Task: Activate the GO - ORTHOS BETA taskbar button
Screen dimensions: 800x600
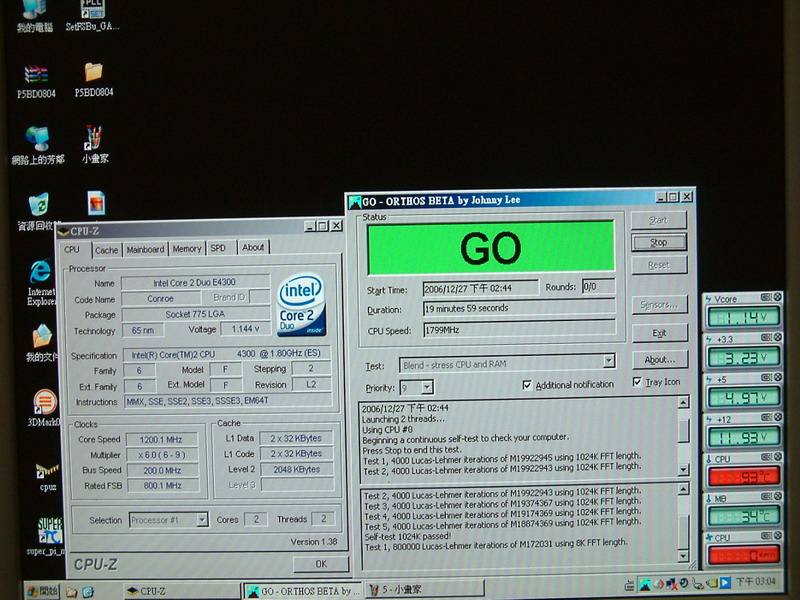Action: 303,591
